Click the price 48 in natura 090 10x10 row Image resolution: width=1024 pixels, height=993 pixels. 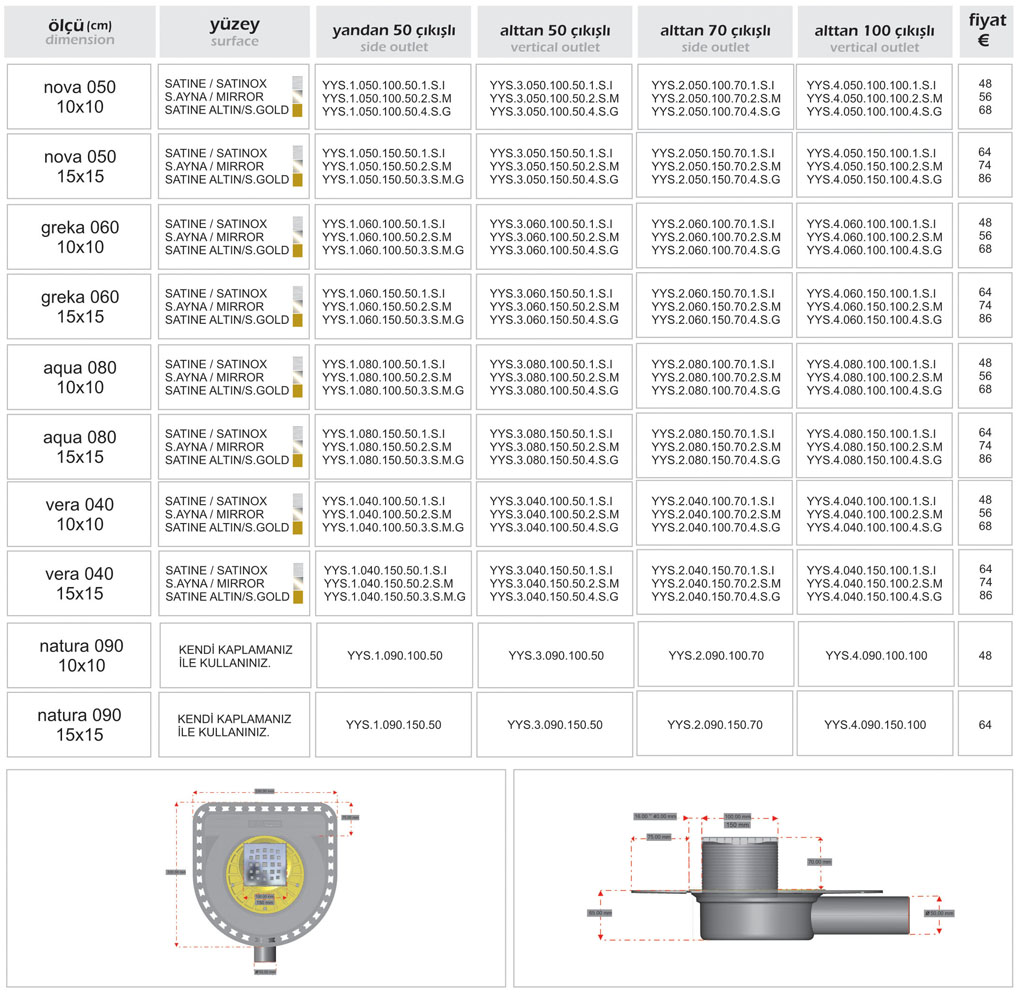(x=985, y=656)
